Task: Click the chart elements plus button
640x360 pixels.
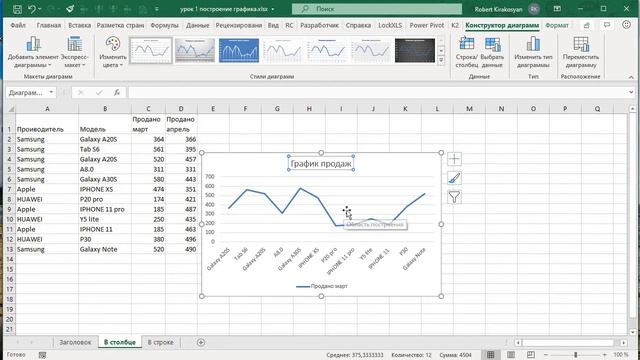Action: point(454,159)
